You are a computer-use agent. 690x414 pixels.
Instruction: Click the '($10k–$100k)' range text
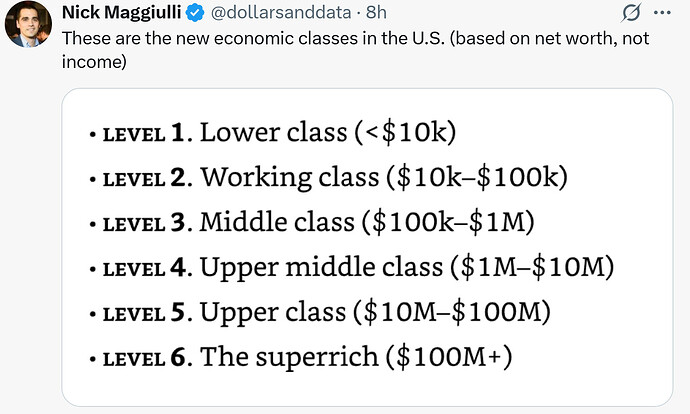tap(477, 177)
